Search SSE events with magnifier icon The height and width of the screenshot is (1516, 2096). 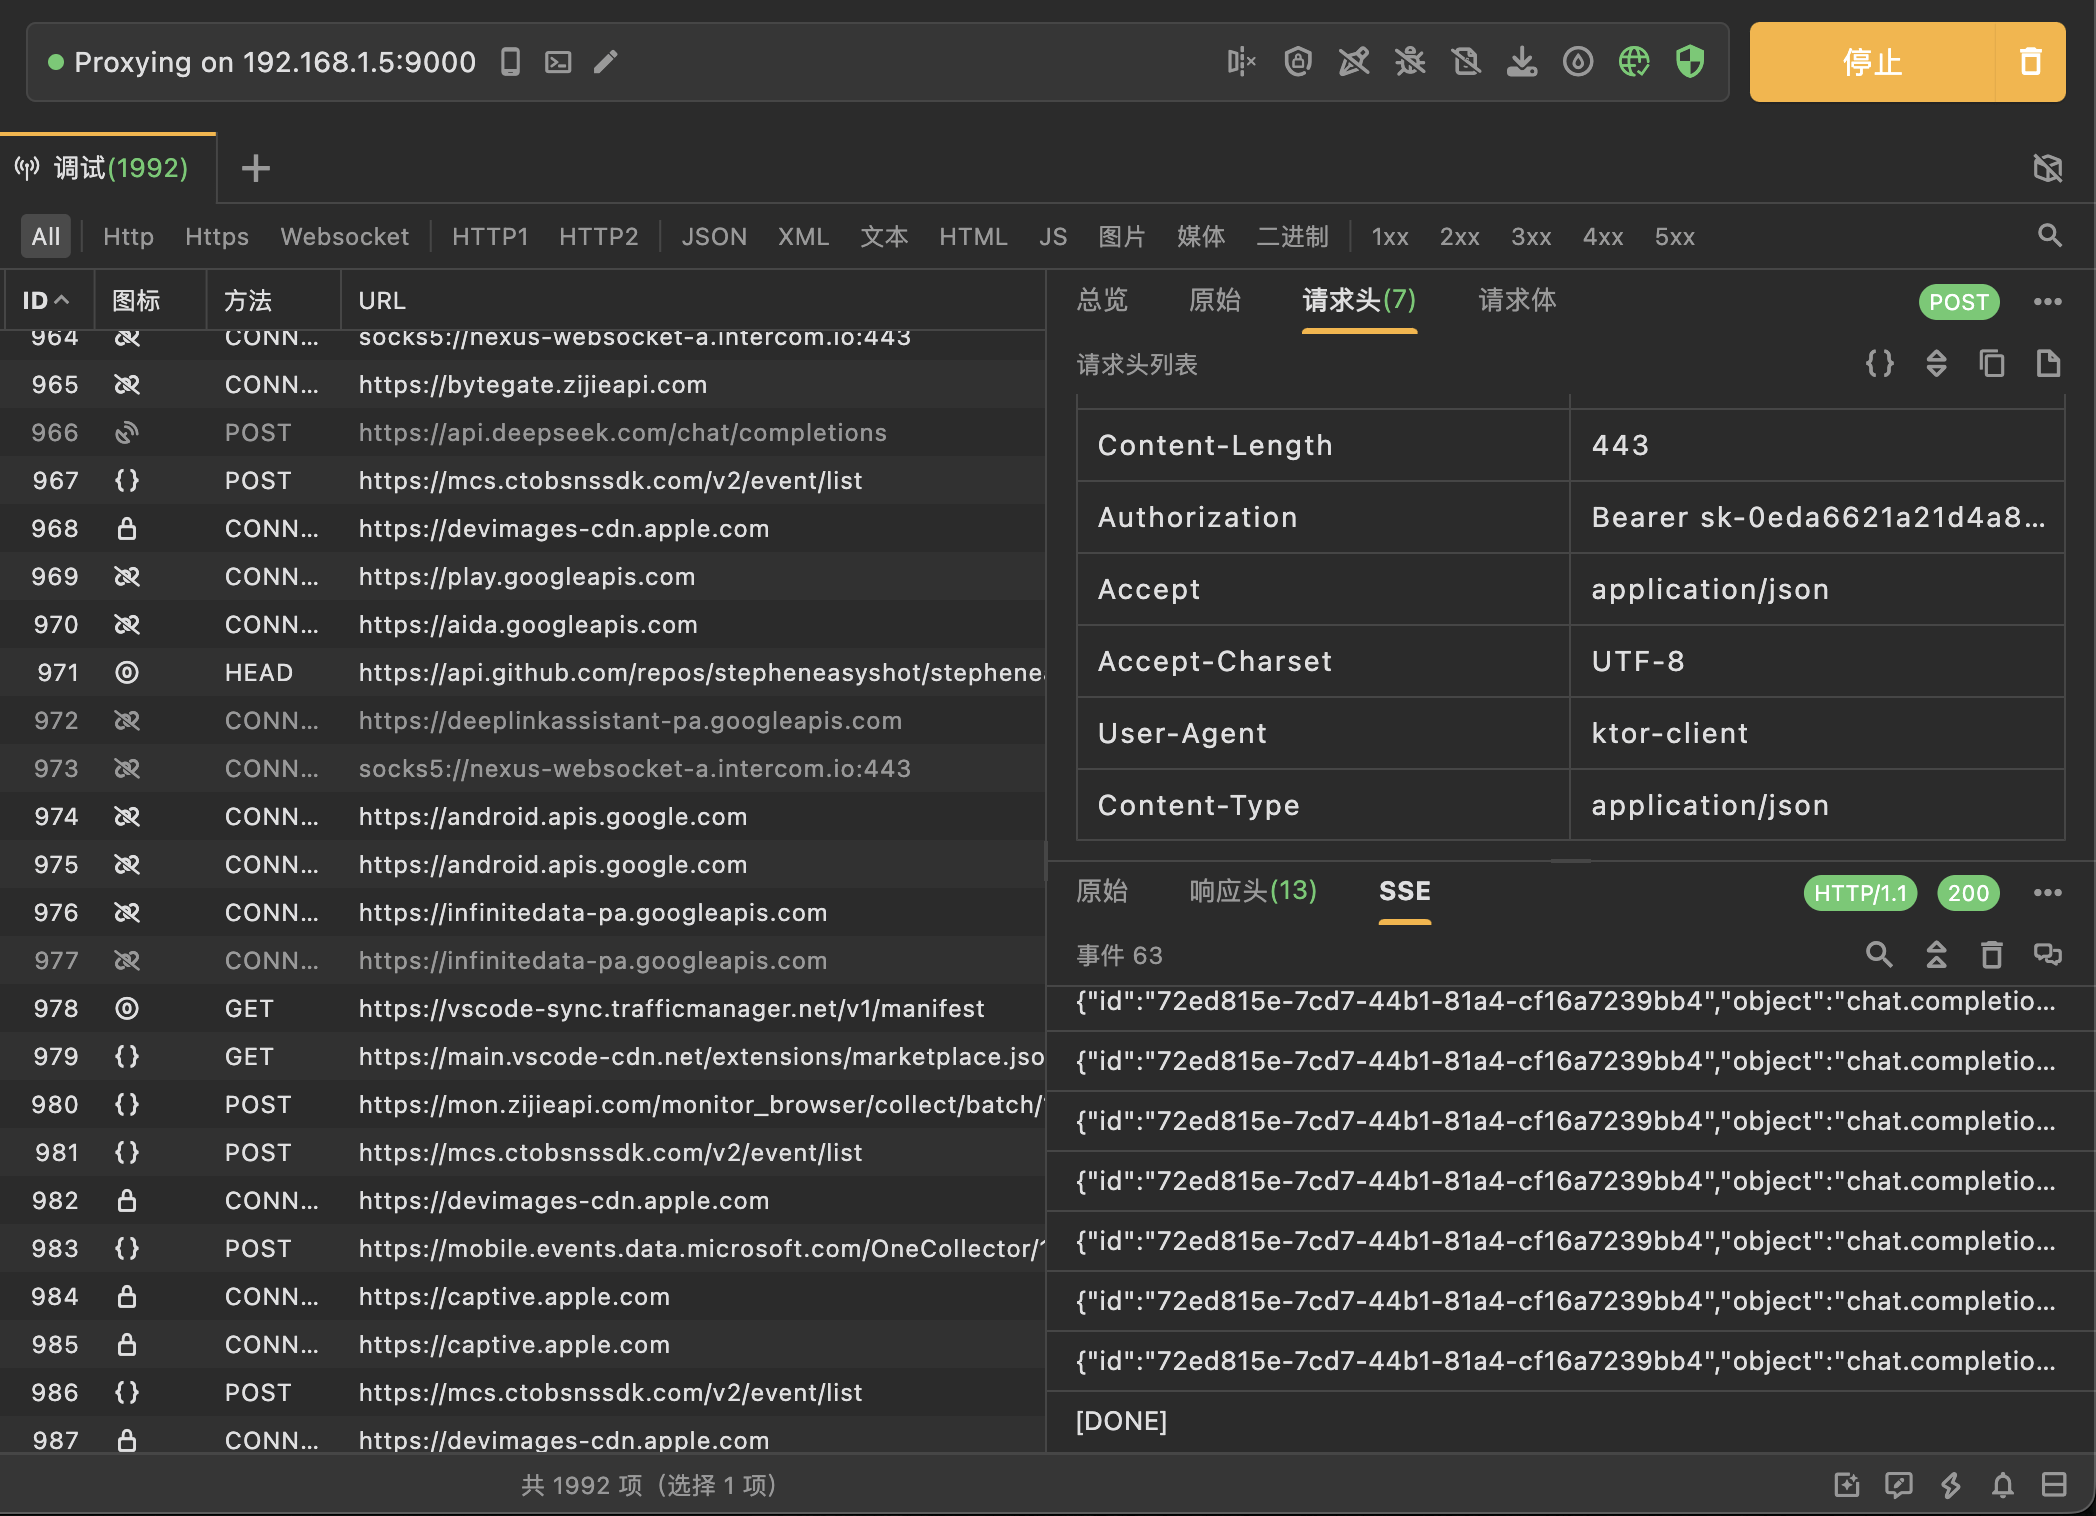pyautogui.click(x=1879, y=955)
